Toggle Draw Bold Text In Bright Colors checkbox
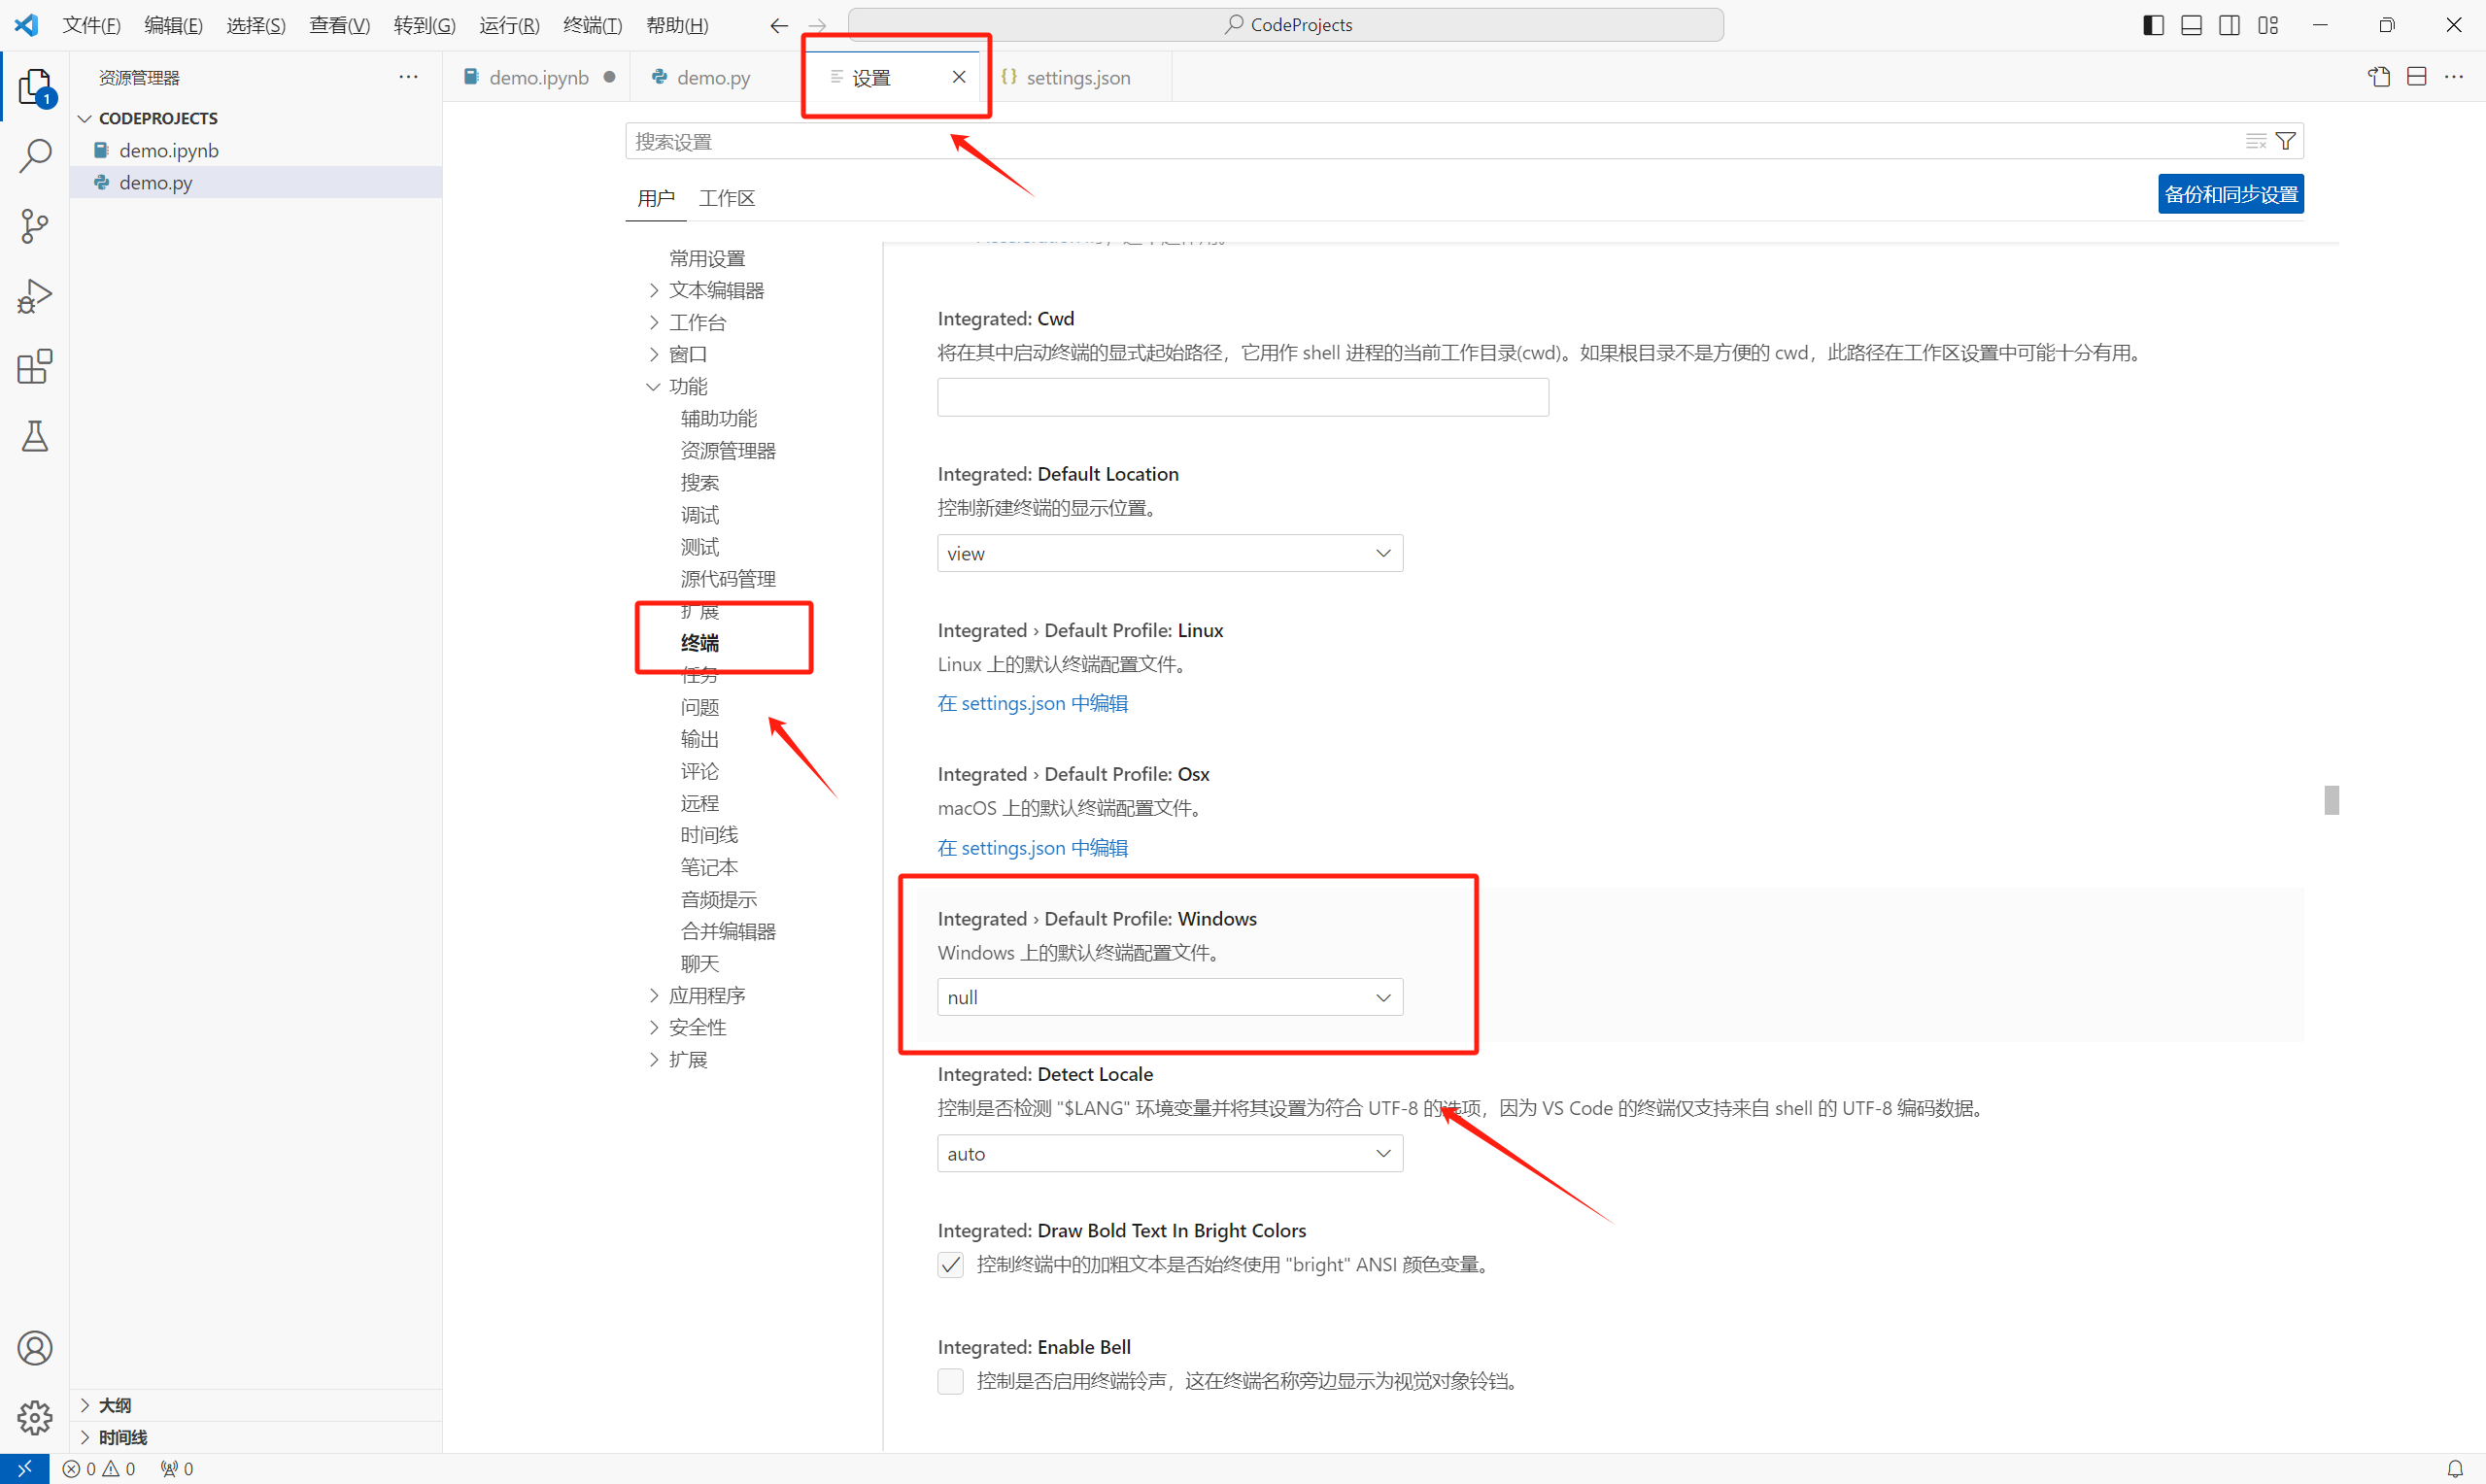Viewport: 2486px width, 1484px height. click(950, 1265)
